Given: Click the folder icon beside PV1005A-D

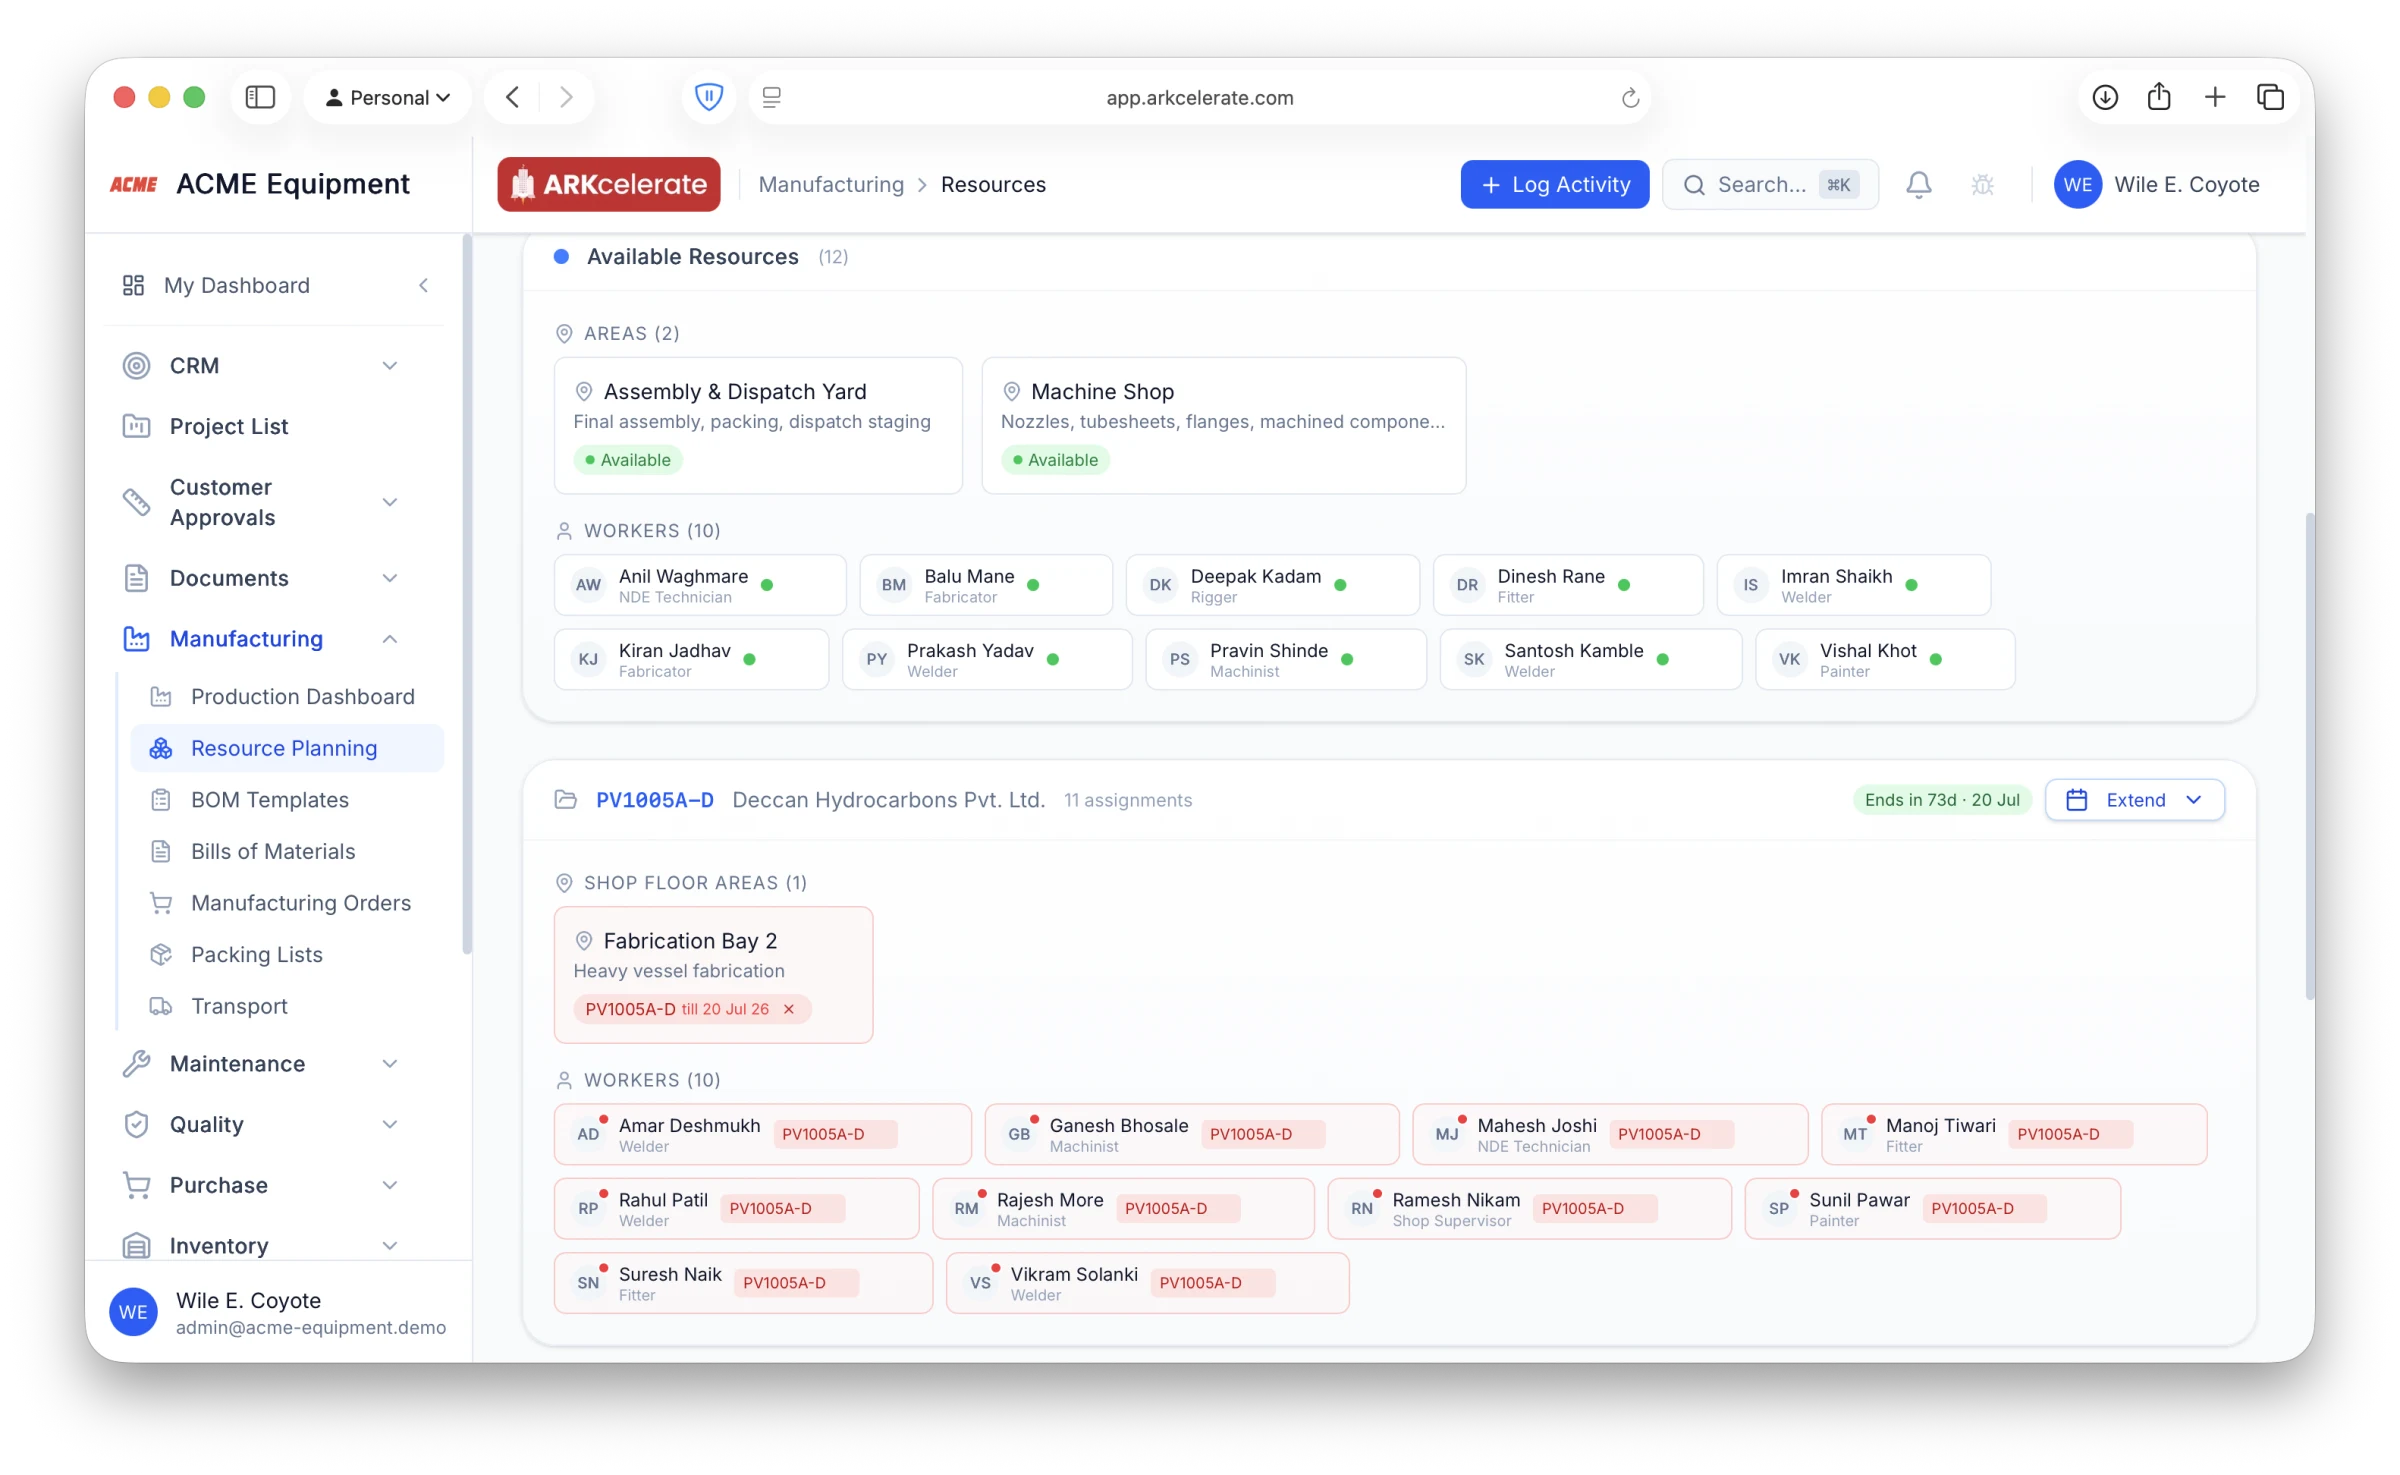Looking at the screenshot, I should click(565, 800).
